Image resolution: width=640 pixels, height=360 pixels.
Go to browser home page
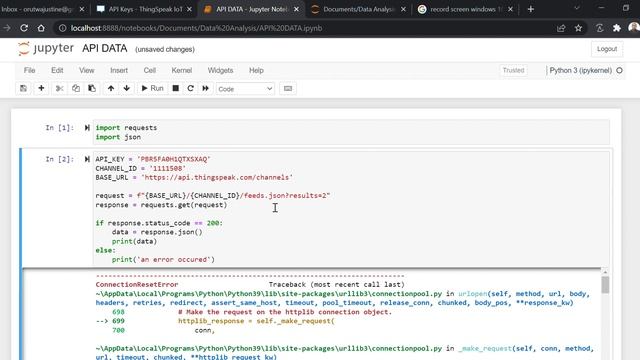[41, 28]
